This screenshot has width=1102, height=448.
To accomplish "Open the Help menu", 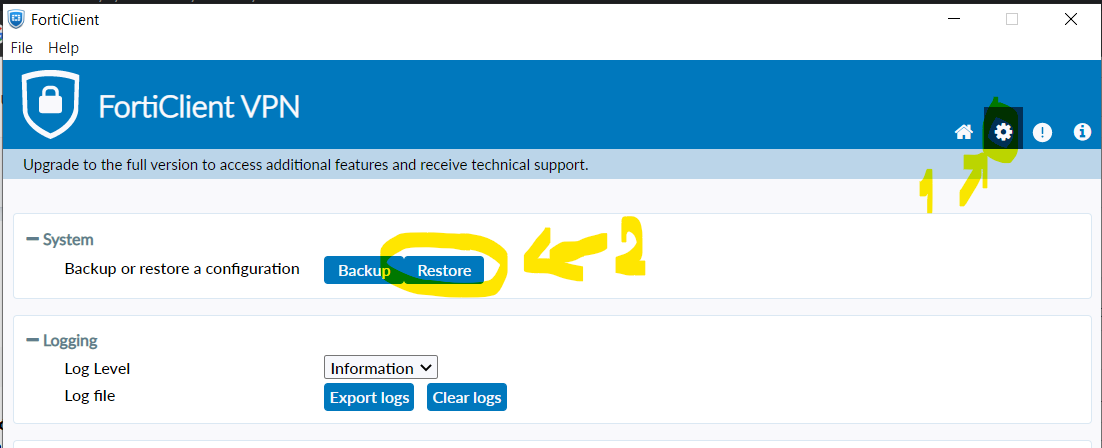I will click(63, 48).
